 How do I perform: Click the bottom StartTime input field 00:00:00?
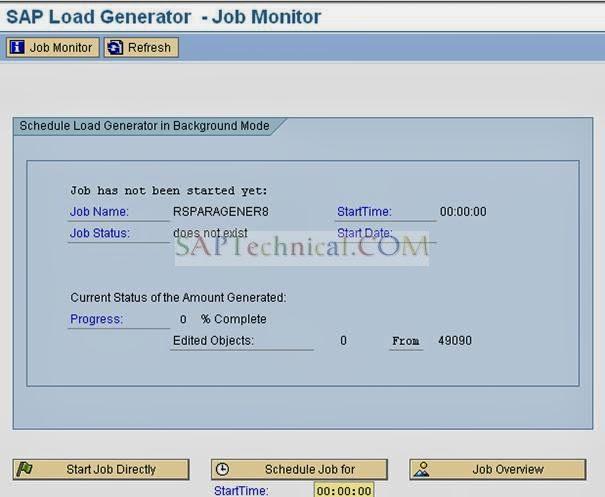[x=344, y=490]
